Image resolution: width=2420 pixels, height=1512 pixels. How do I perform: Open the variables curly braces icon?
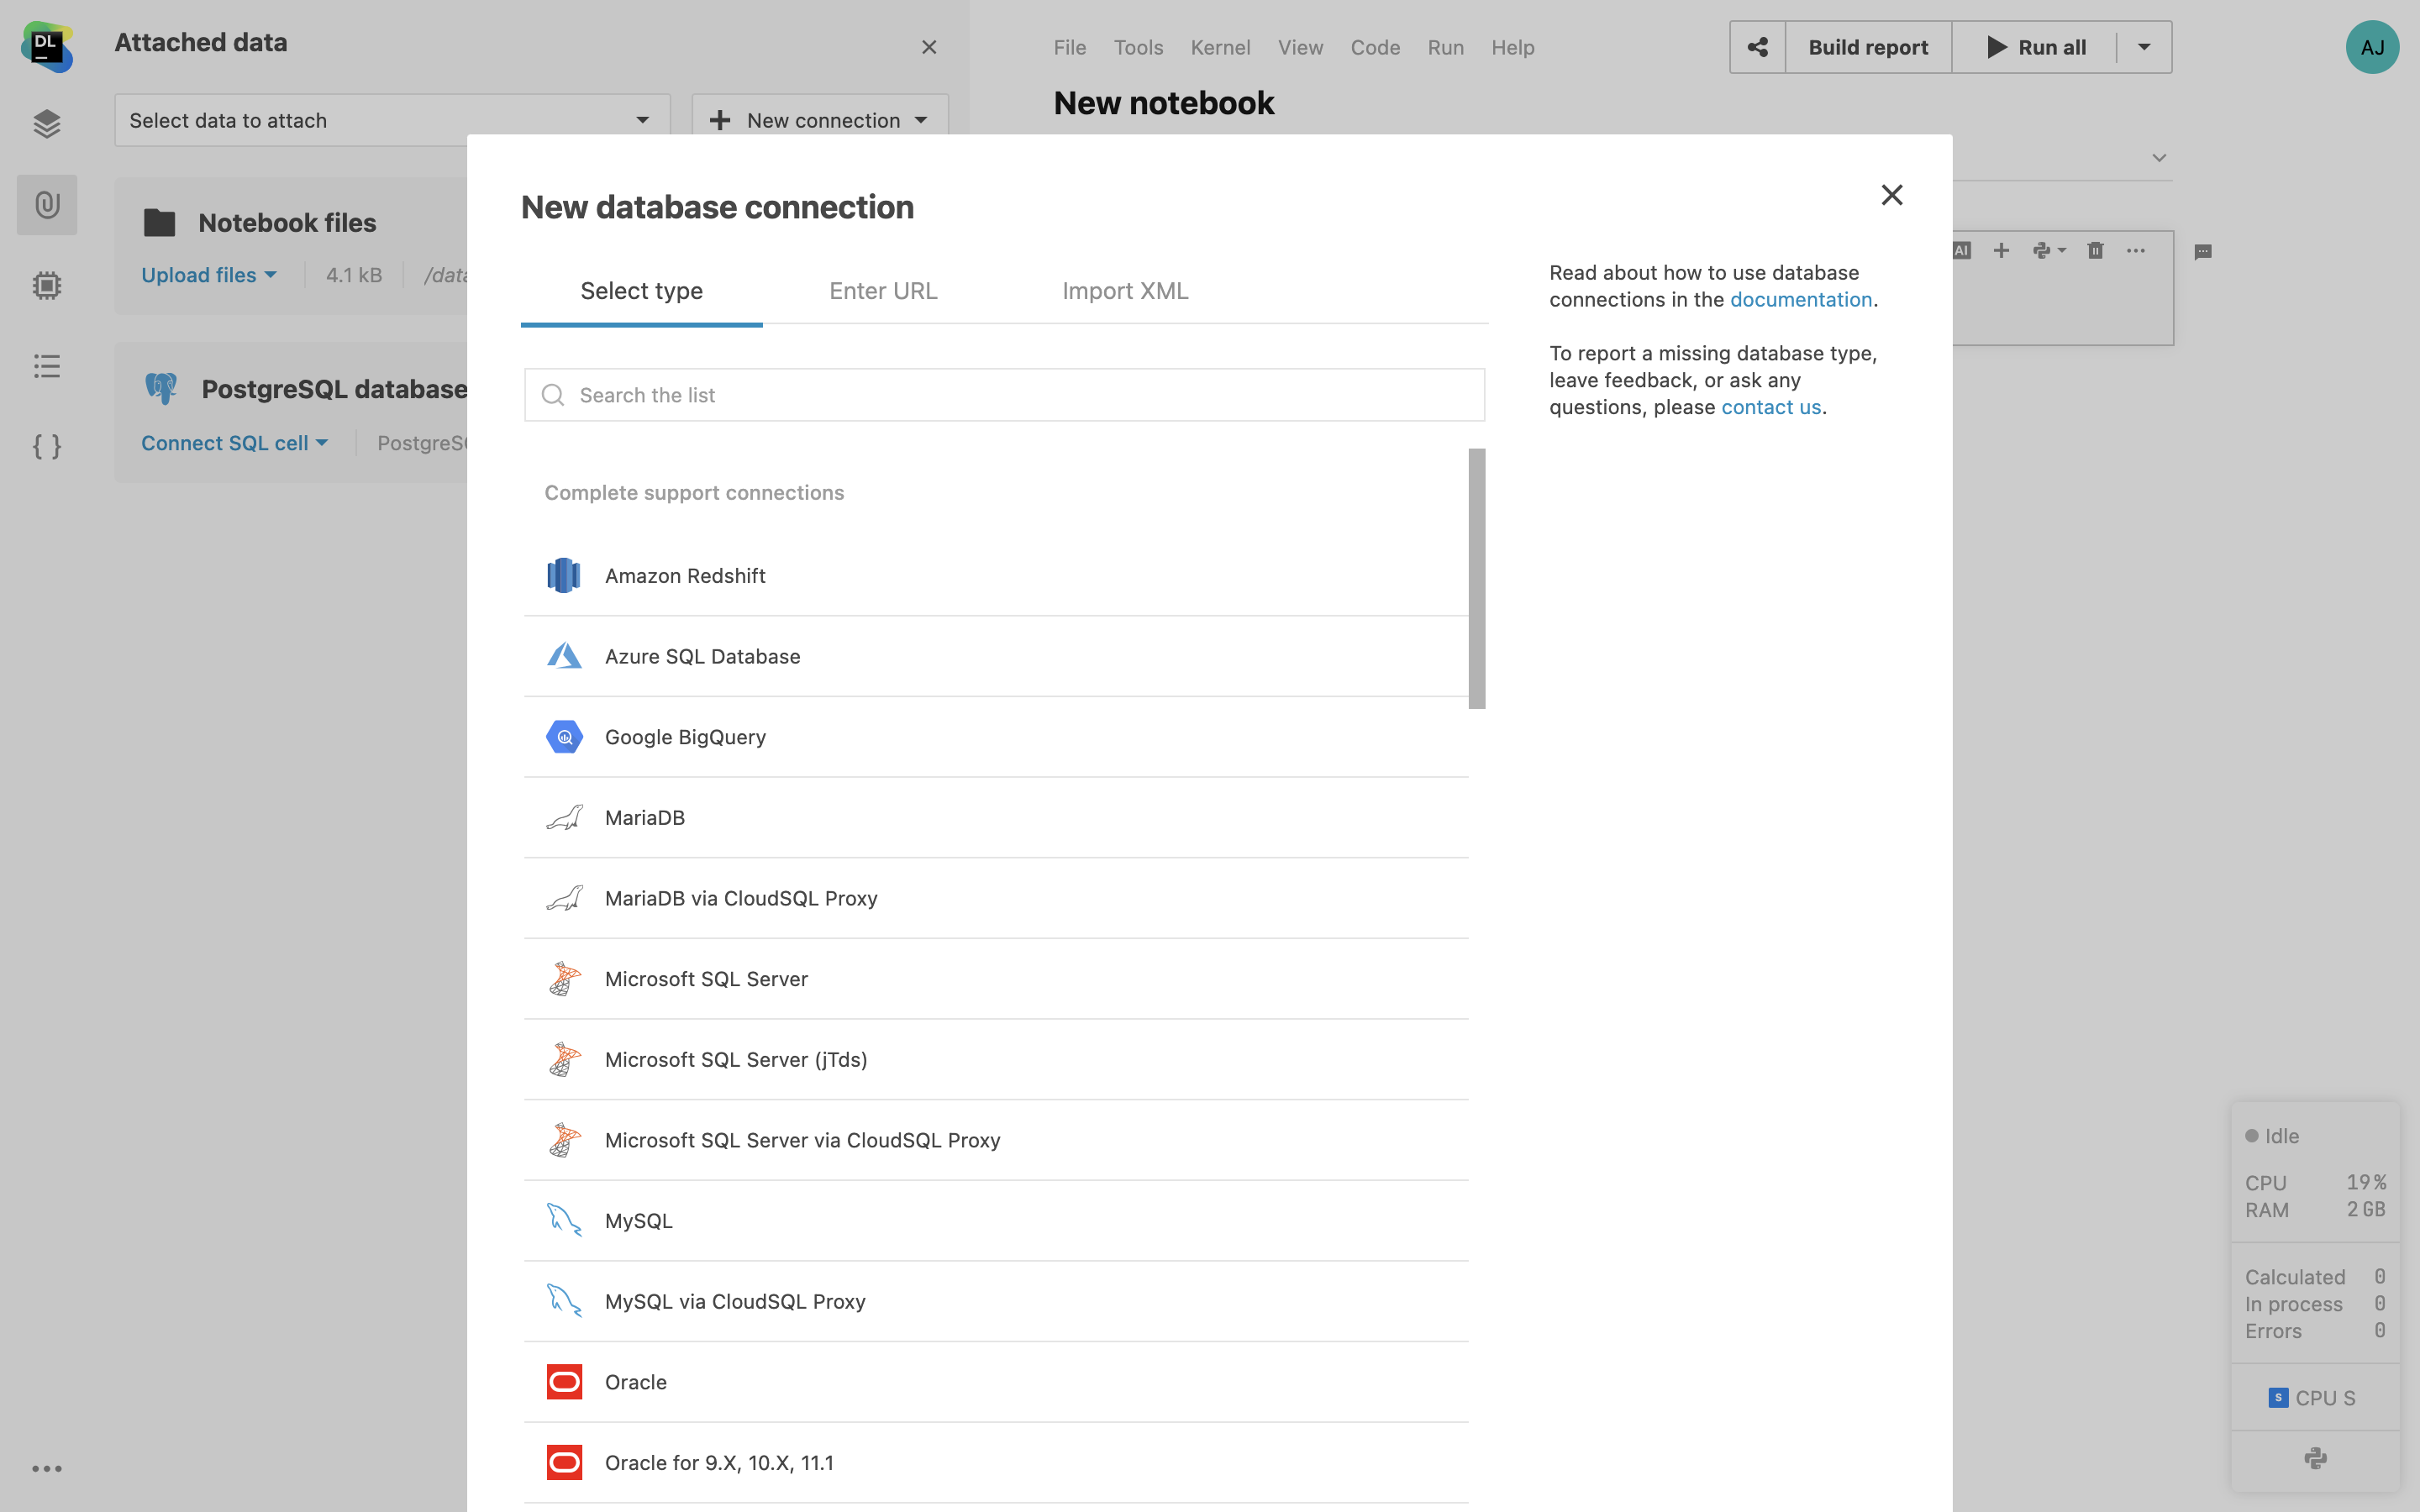(x=47, y=446)
